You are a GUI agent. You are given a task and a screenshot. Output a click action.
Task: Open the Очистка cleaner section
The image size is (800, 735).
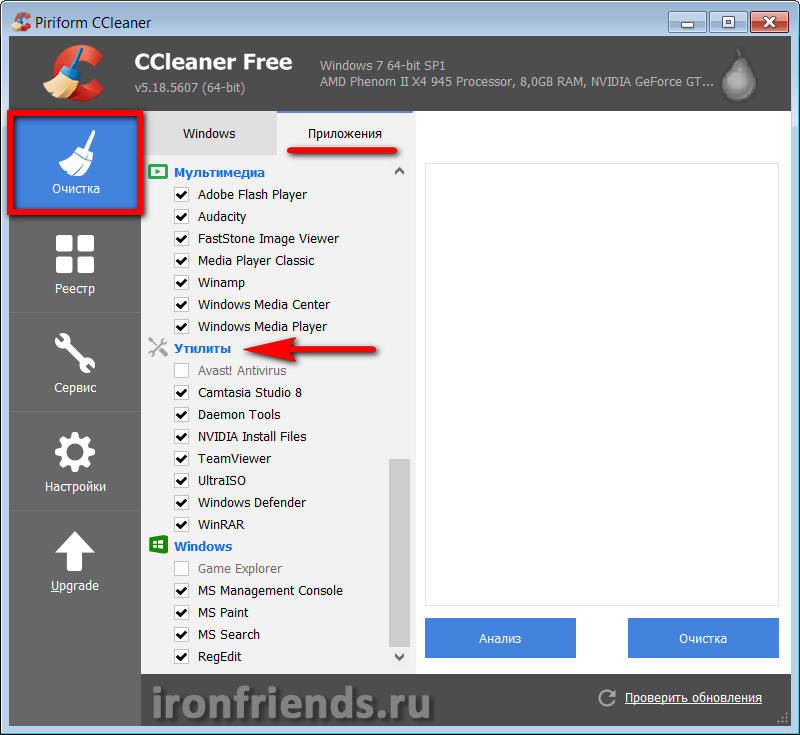point(75,163)
